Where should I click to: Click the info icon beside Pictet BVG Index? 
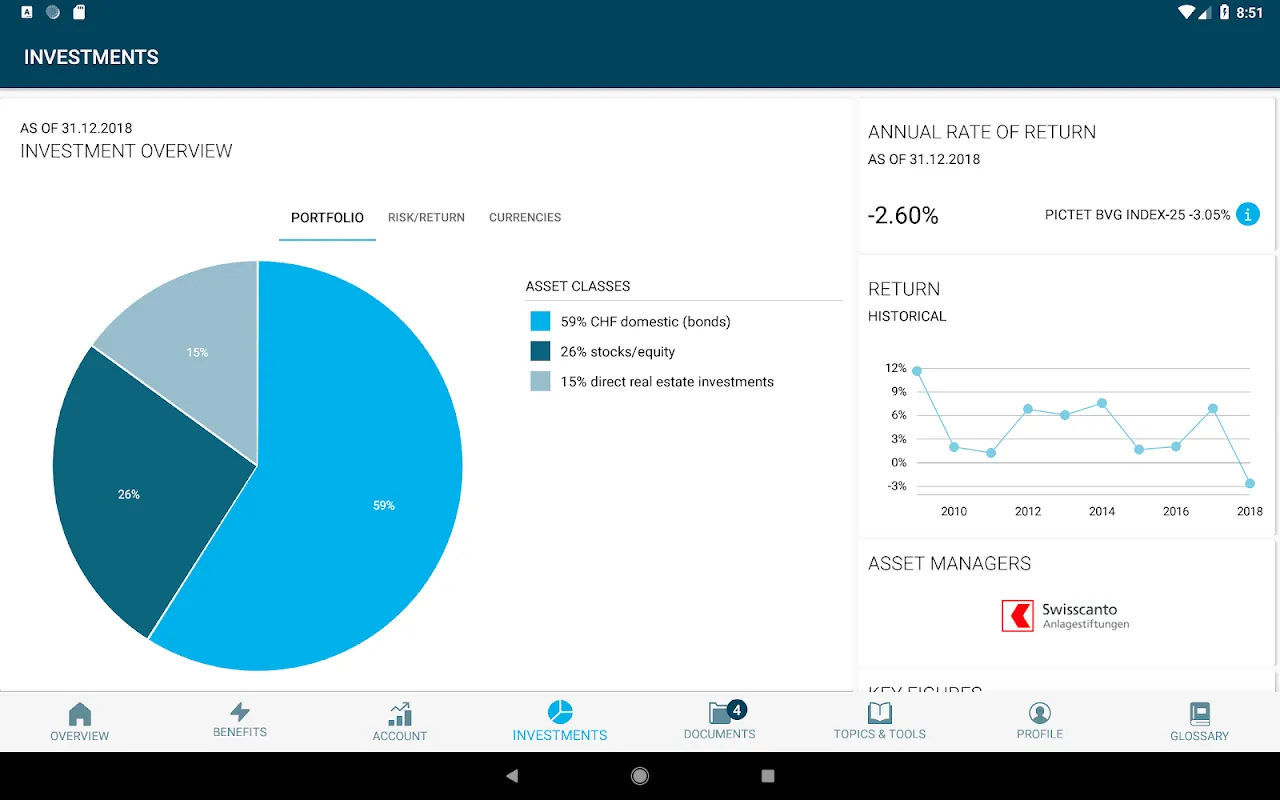(1248, 214)
